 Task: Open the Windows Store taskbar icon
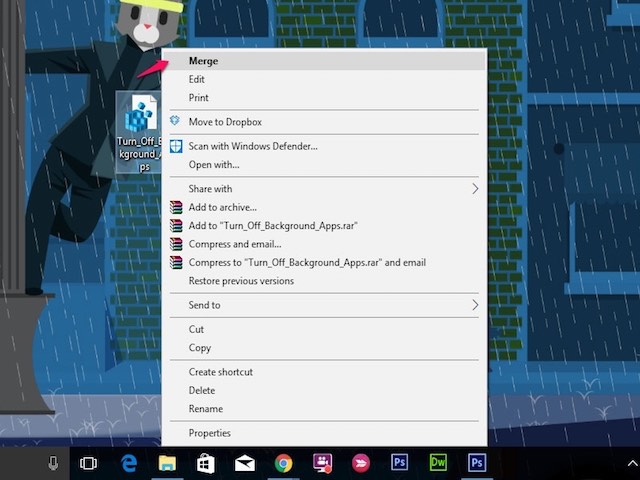pyautogui.click(x=205, y=463)
